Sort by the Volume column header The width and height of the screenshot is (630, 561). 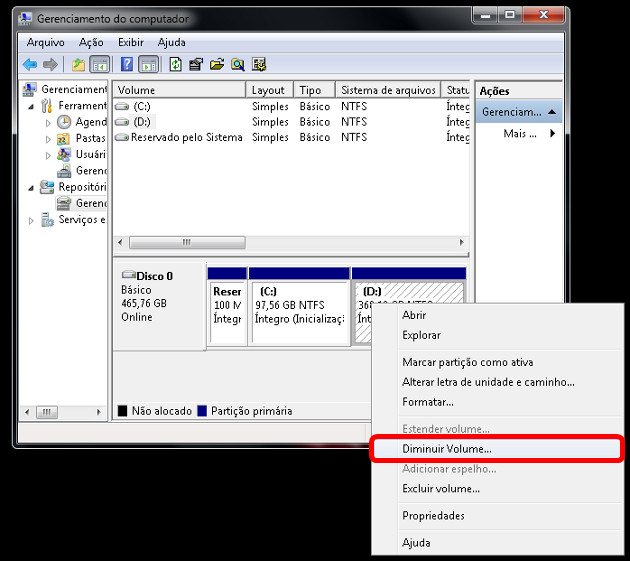[180, 90]
